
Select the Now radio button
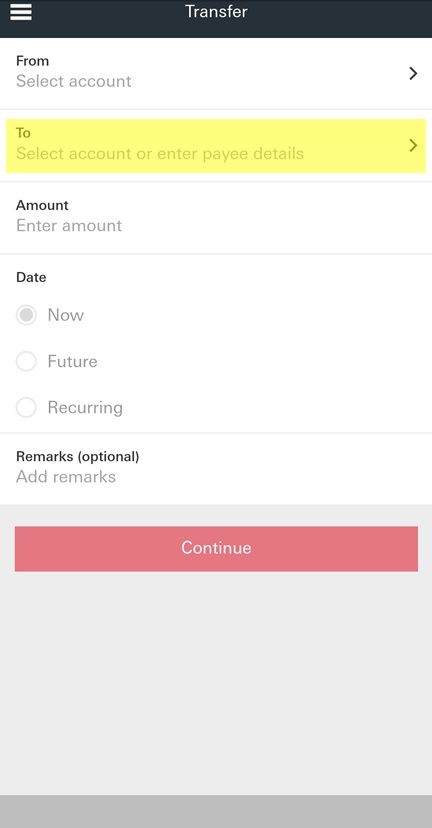point(26,315)
